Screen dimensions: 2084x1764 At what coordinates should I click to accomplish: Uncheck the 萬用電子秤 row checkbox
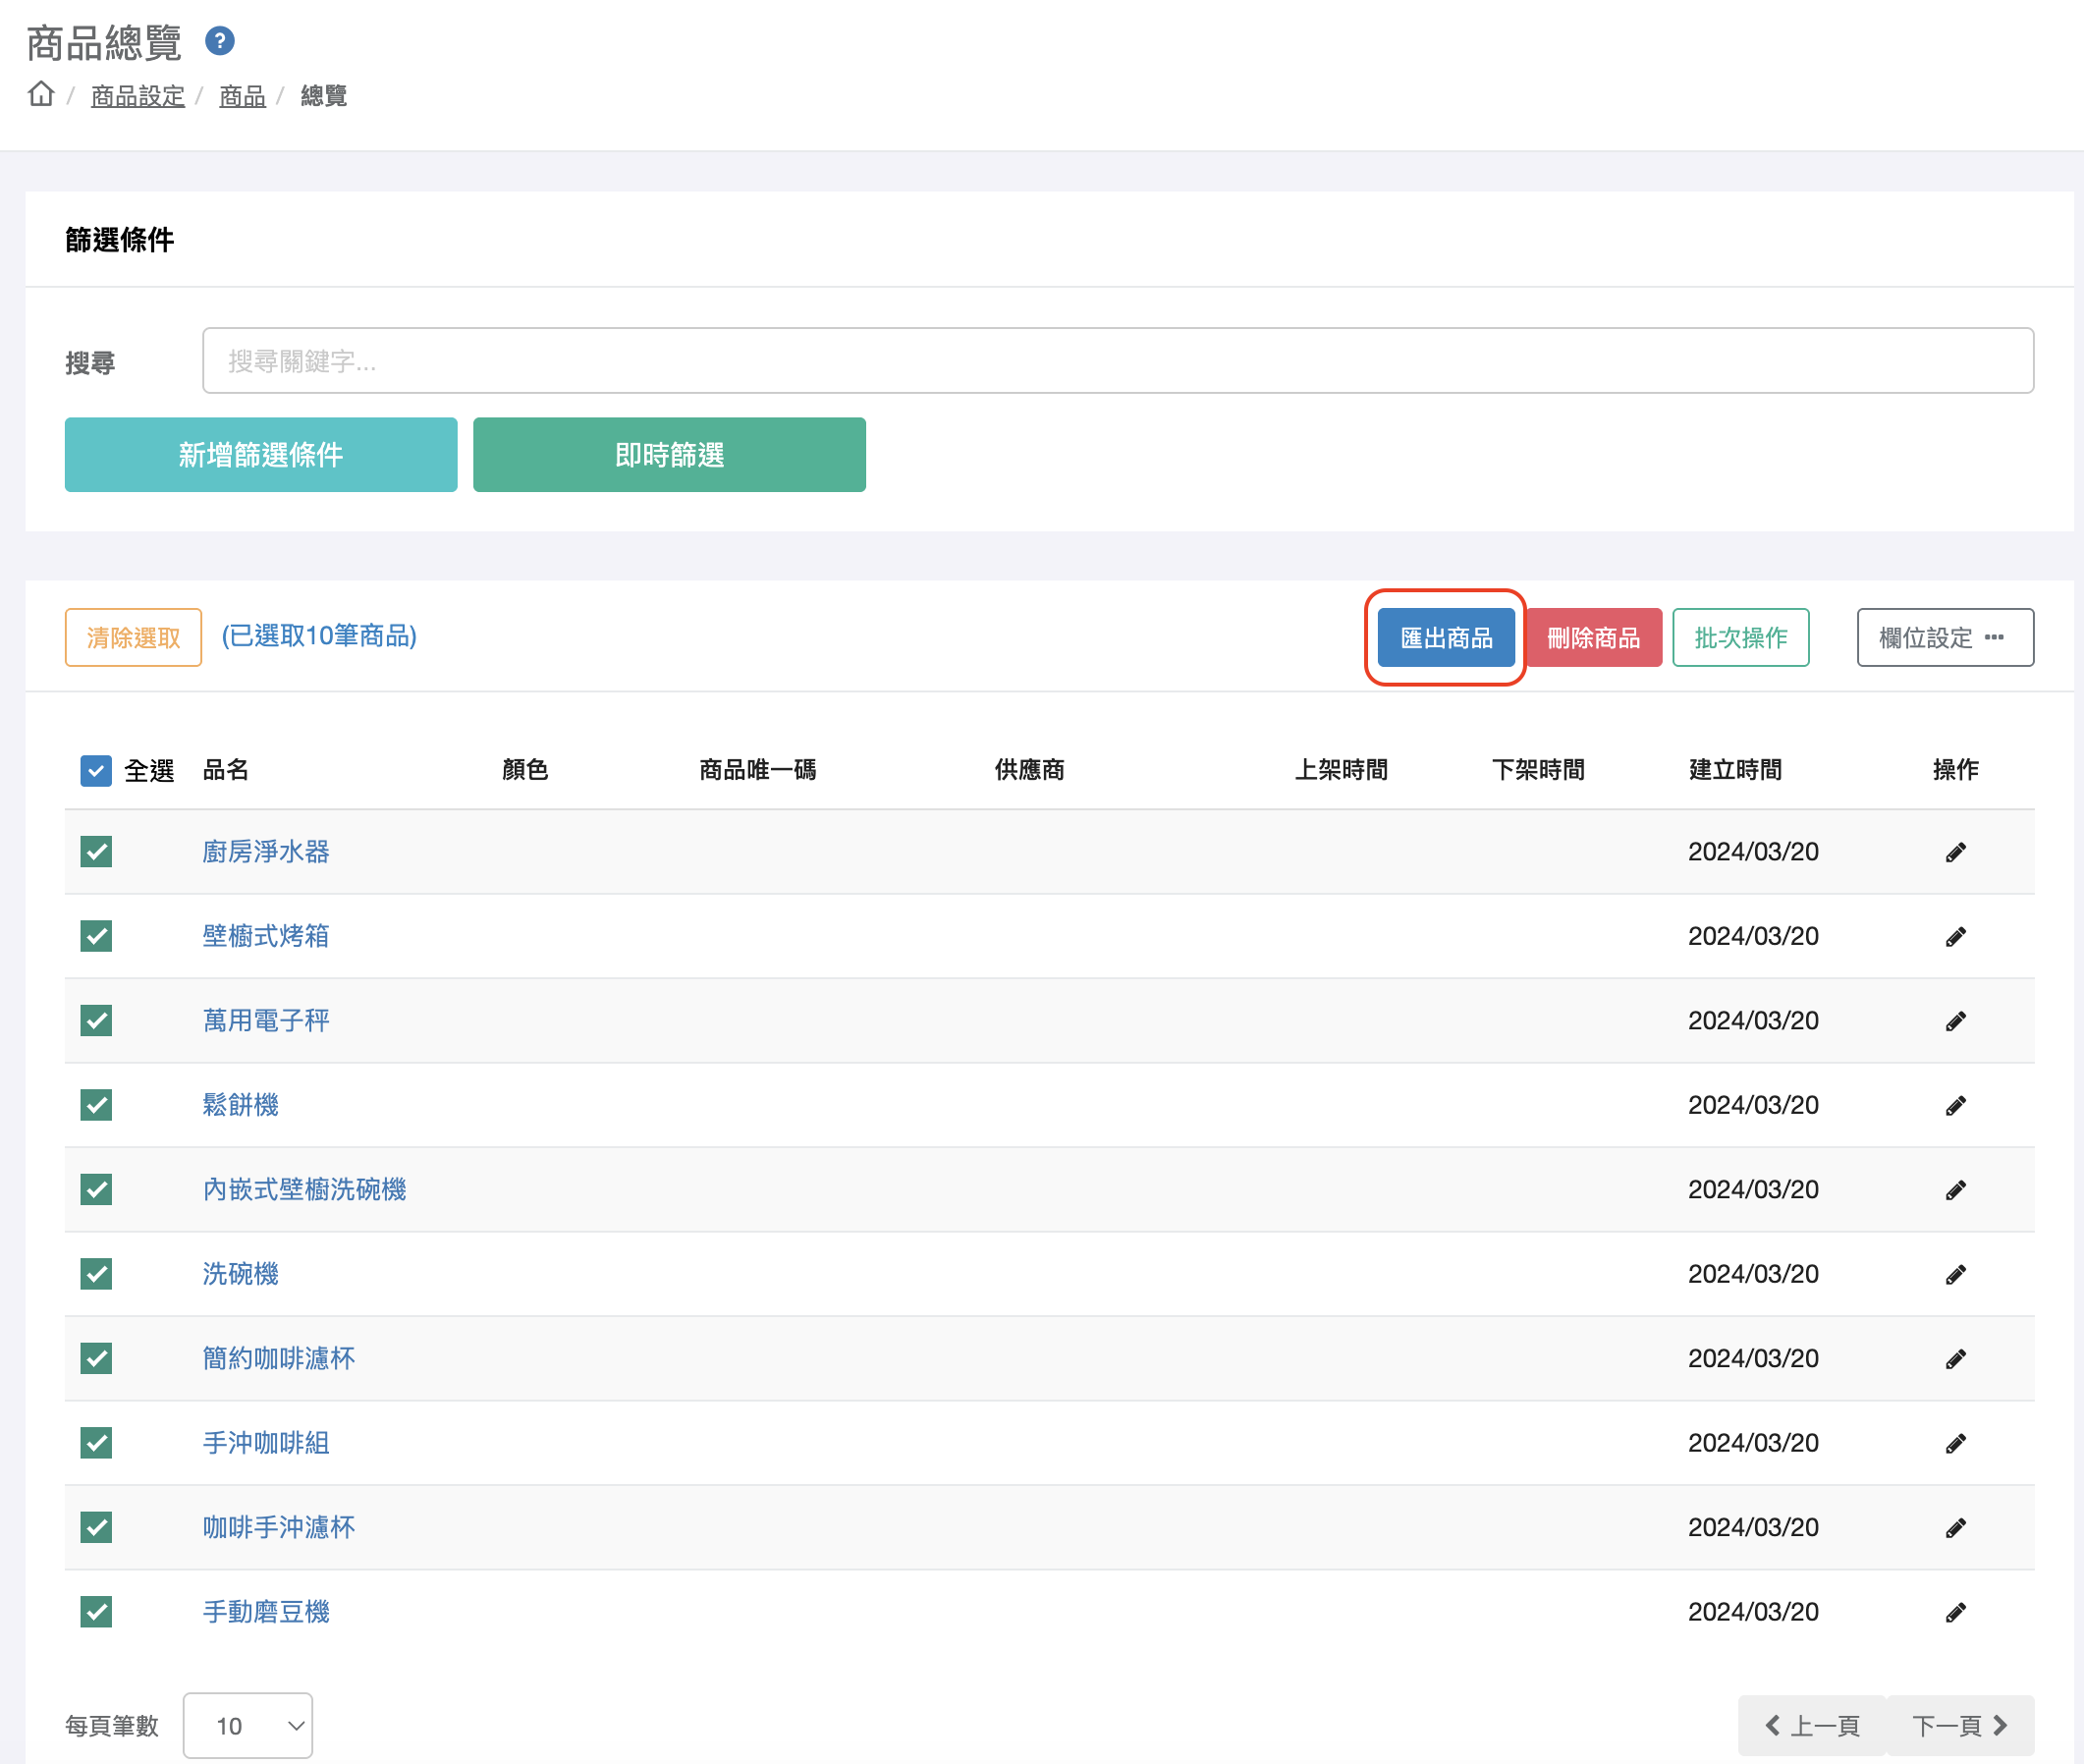pos(96,1021)
